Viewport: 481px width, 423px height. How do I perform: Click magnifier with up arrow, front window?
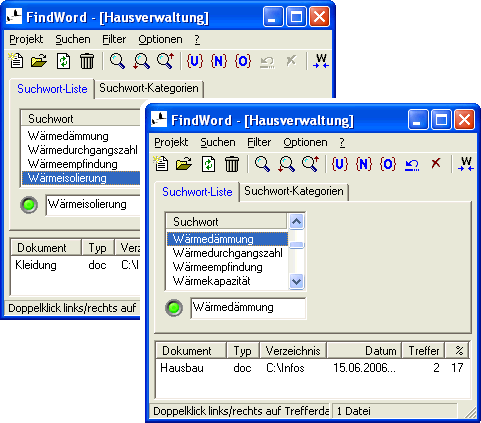pyautogui.click(x=310, y=164)
